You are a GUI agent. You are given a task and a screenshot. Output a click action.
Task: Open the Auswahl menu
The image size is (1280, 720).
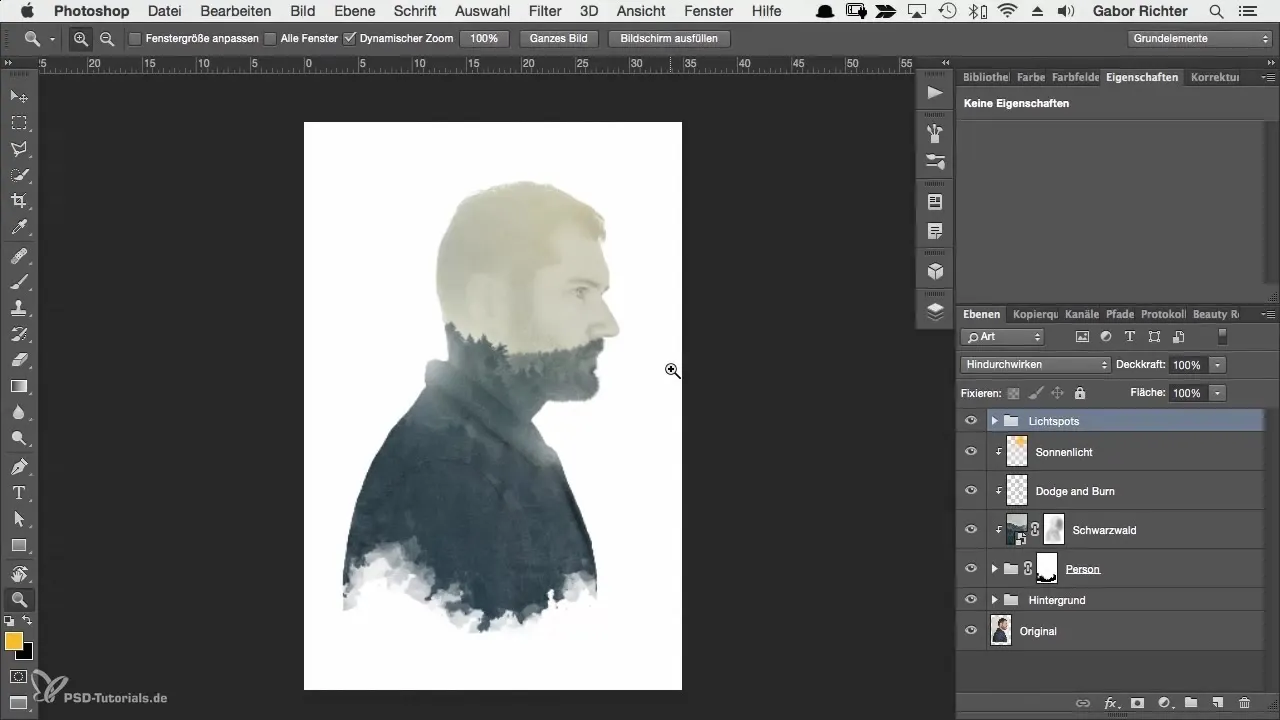coord(481,11)
